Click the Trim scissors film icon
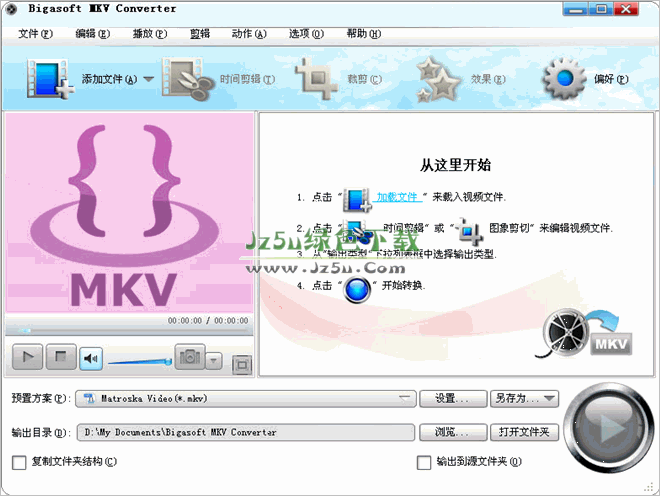 click(x=187, y=79)
